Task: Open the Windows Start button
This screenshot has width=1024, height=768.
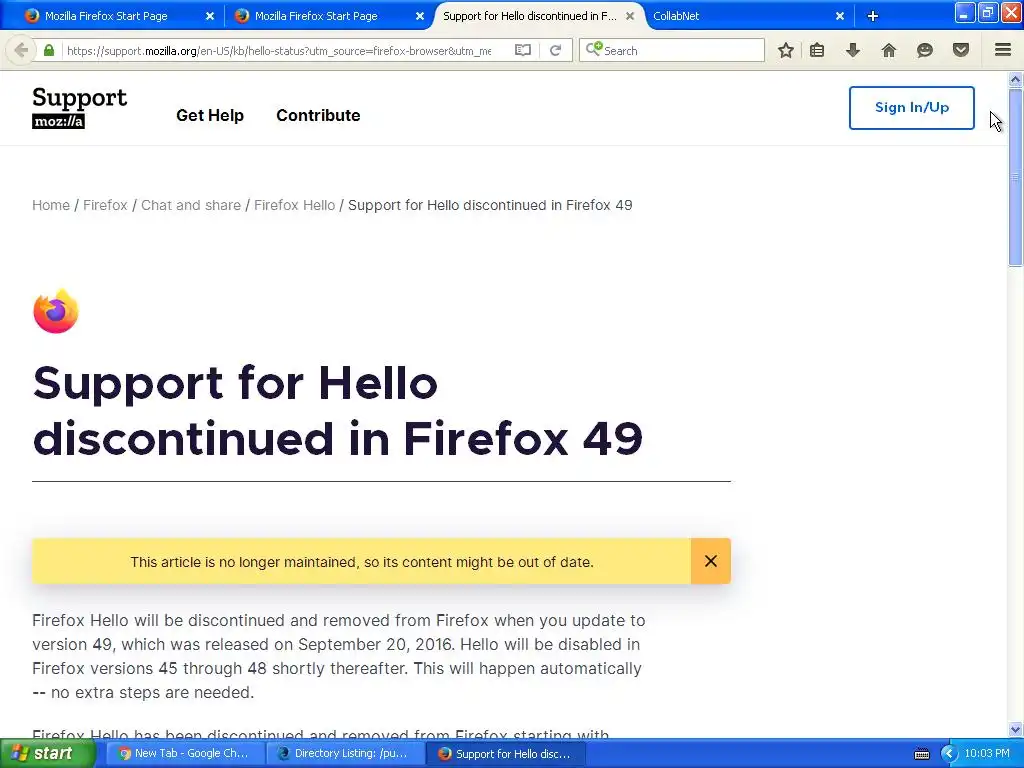Action: click(47, 754)
